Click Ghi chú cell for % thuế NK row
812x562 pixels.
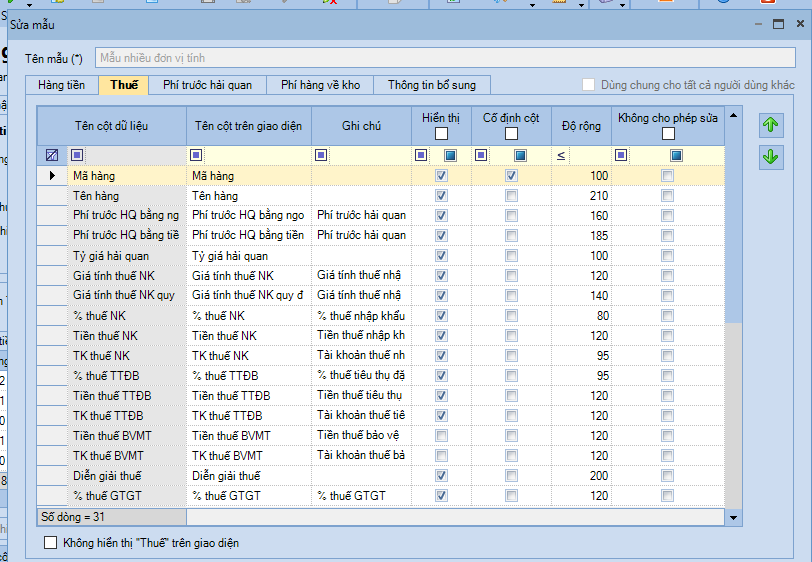pos(361,315)
